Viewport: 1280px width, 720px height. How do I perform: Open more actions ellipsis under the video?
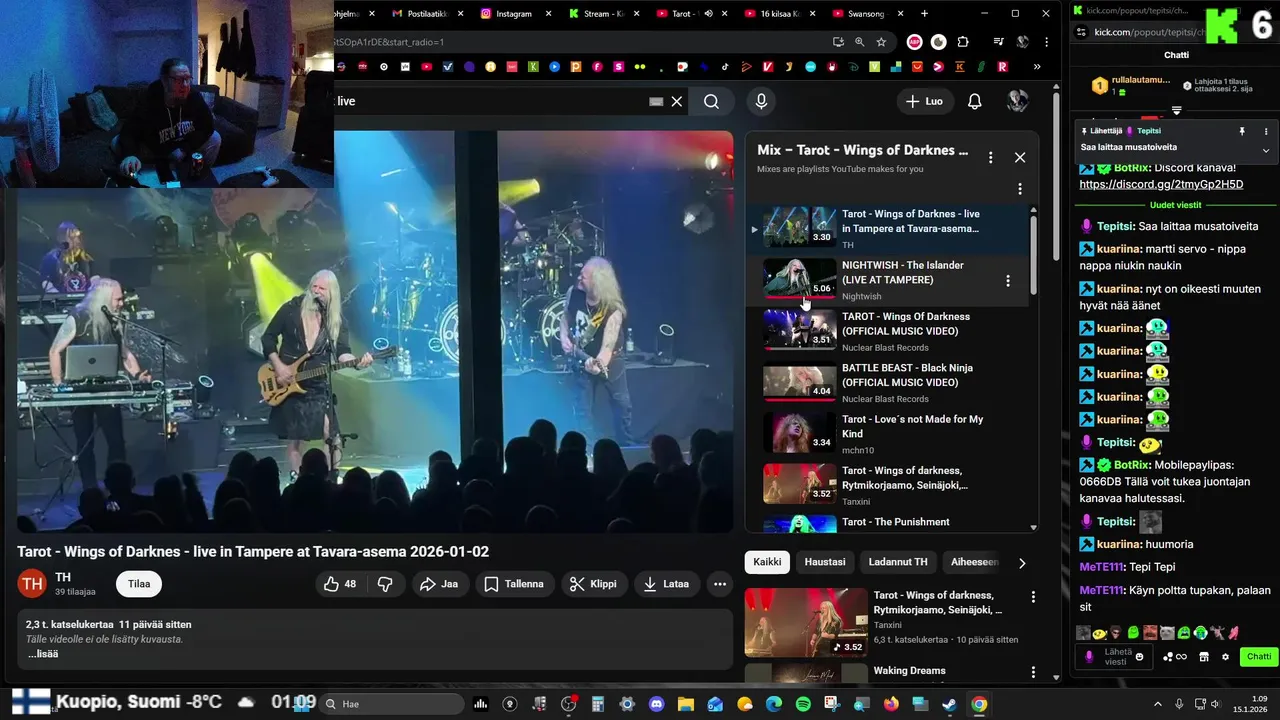[x=720, y=584]
